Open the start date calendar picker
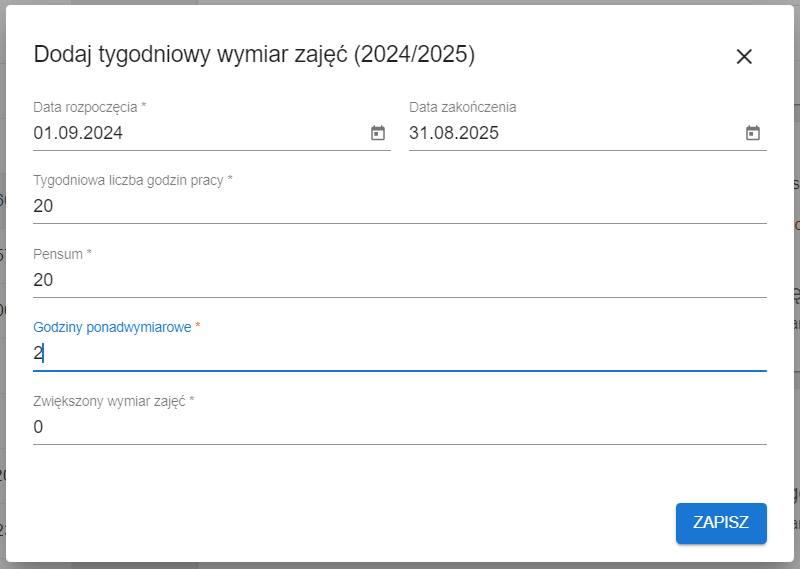The image size is (800, 569). point(378,133)
